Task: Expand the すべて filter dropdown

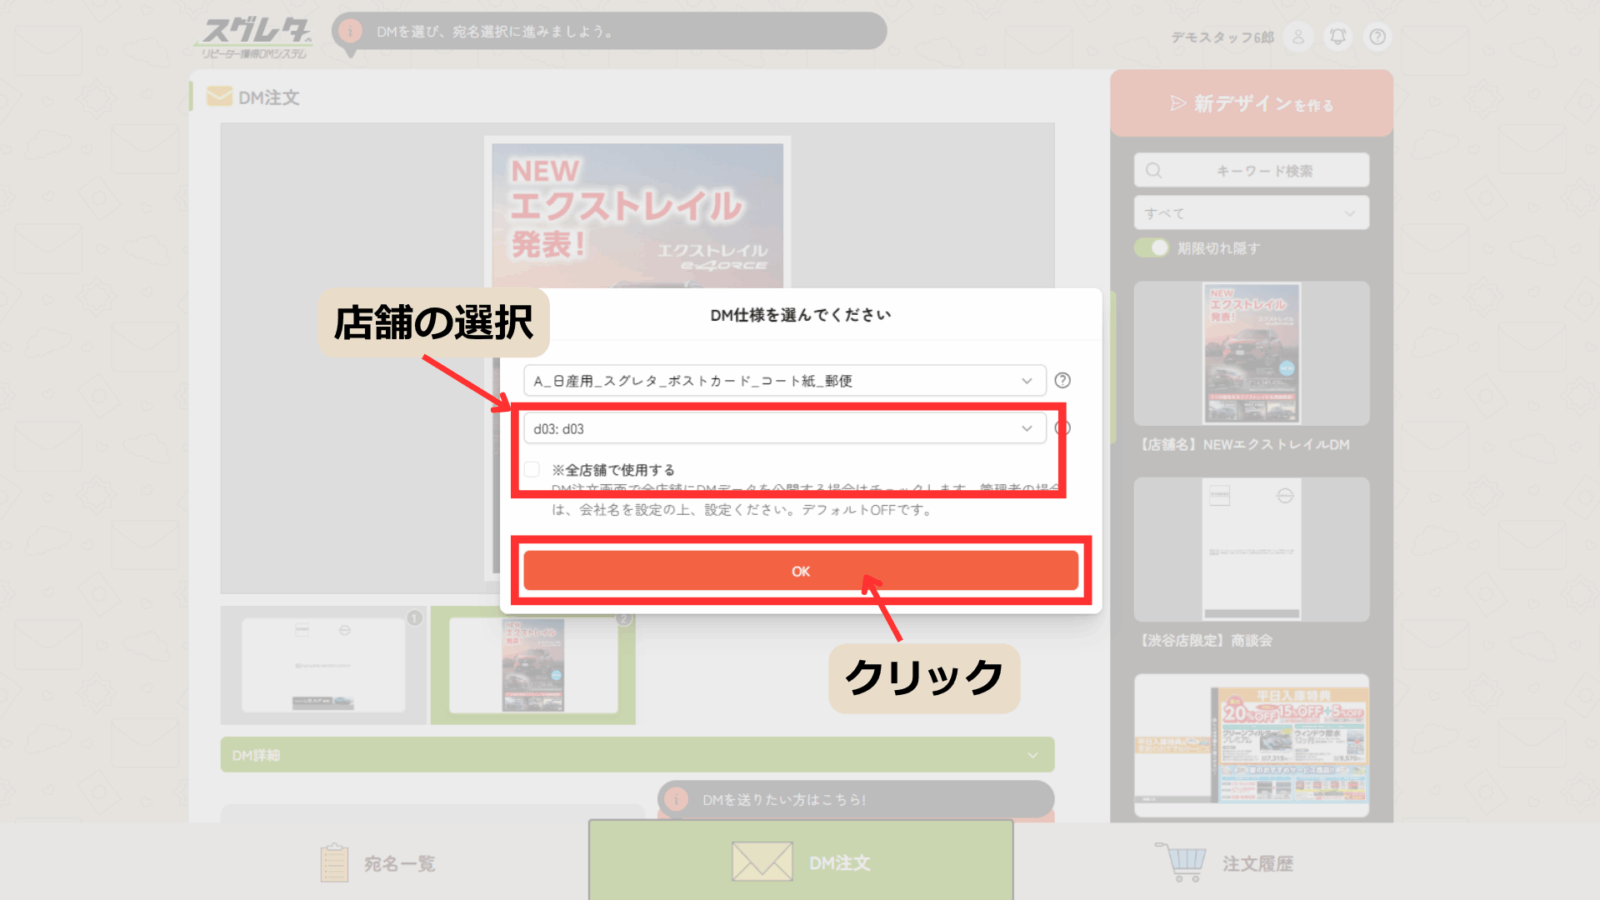Action: point(1251,213)
